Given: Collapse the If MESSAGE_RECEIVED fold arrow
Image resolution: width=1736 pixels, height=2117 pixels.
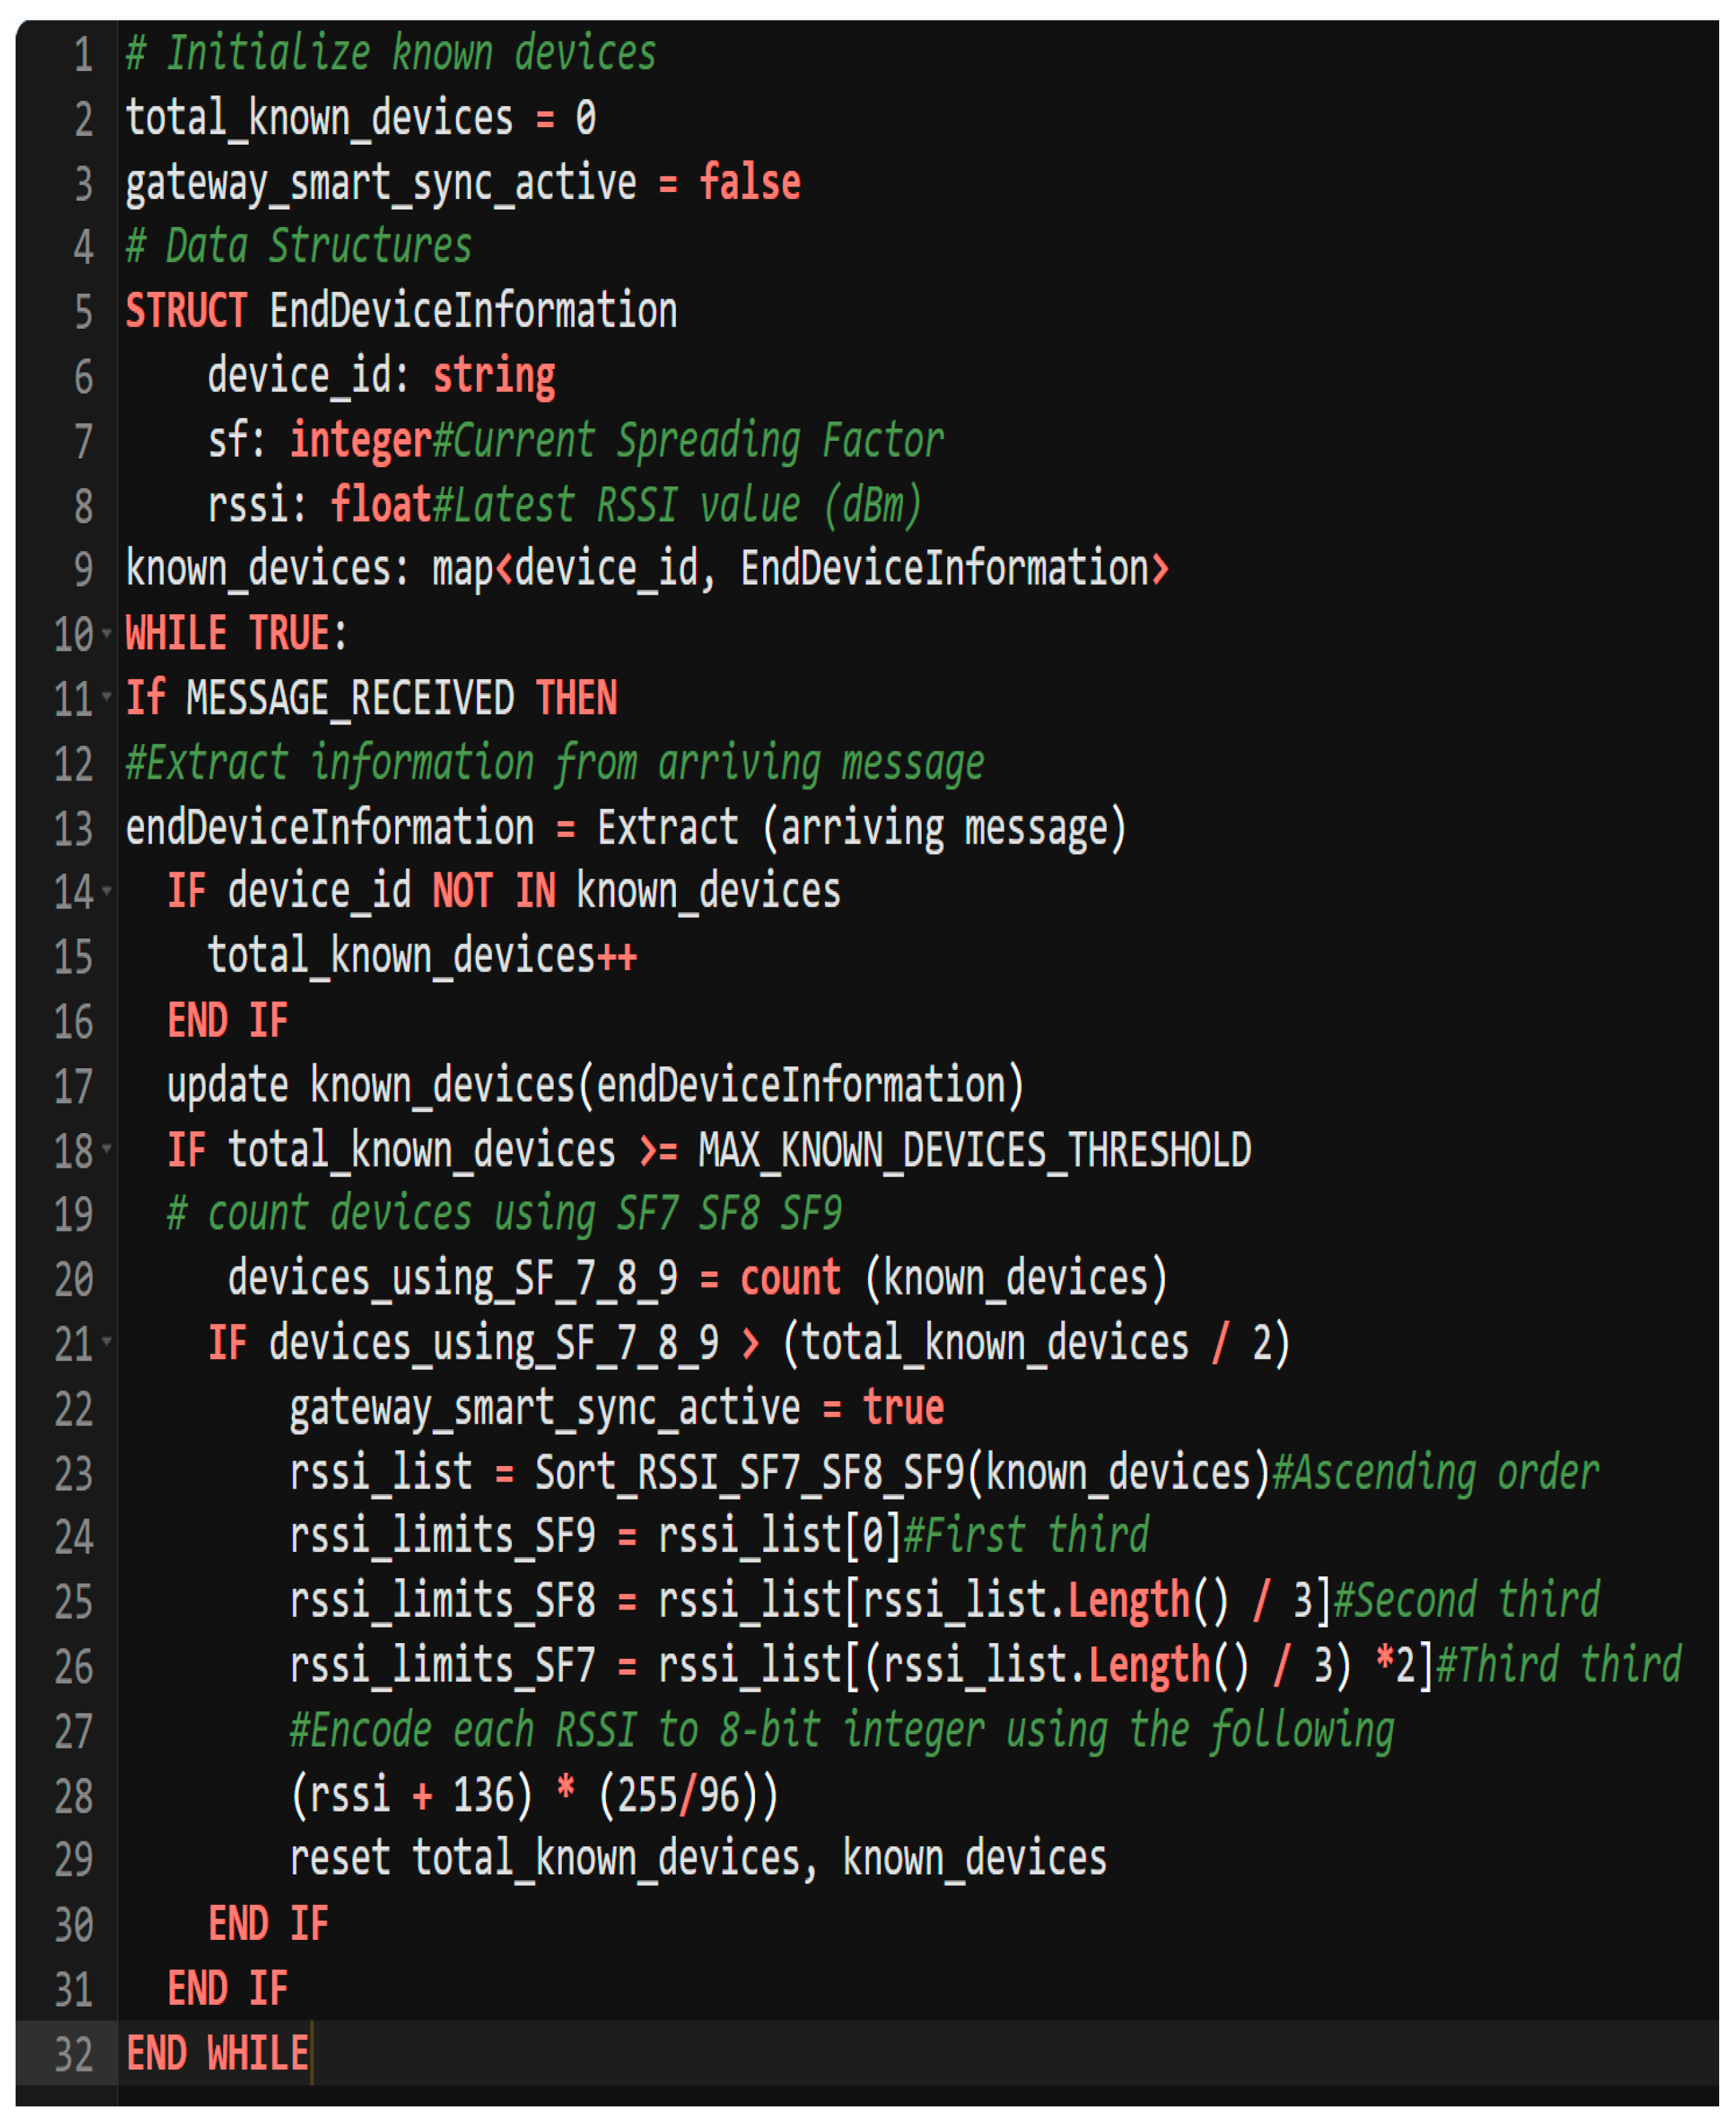Looking at the screenshot, I should pyautogui.click(x=106, y=696).
